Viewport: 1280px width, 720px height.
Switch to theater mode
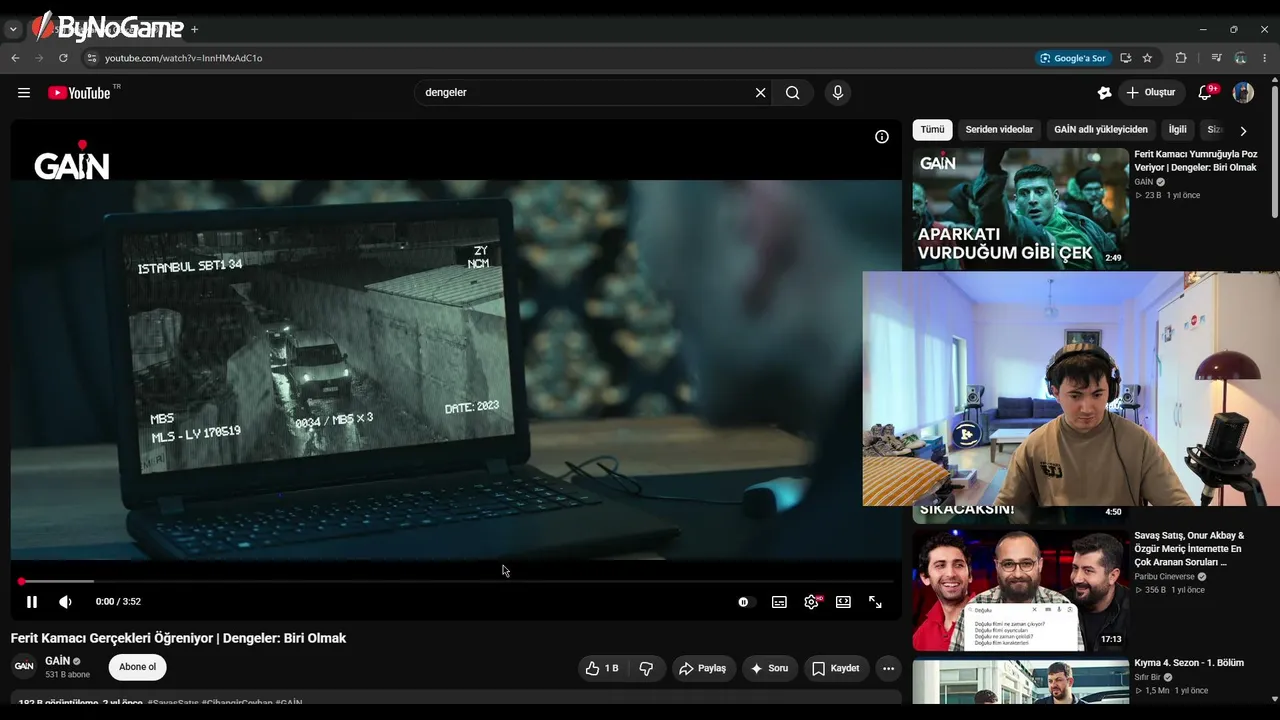coord(843,602)
